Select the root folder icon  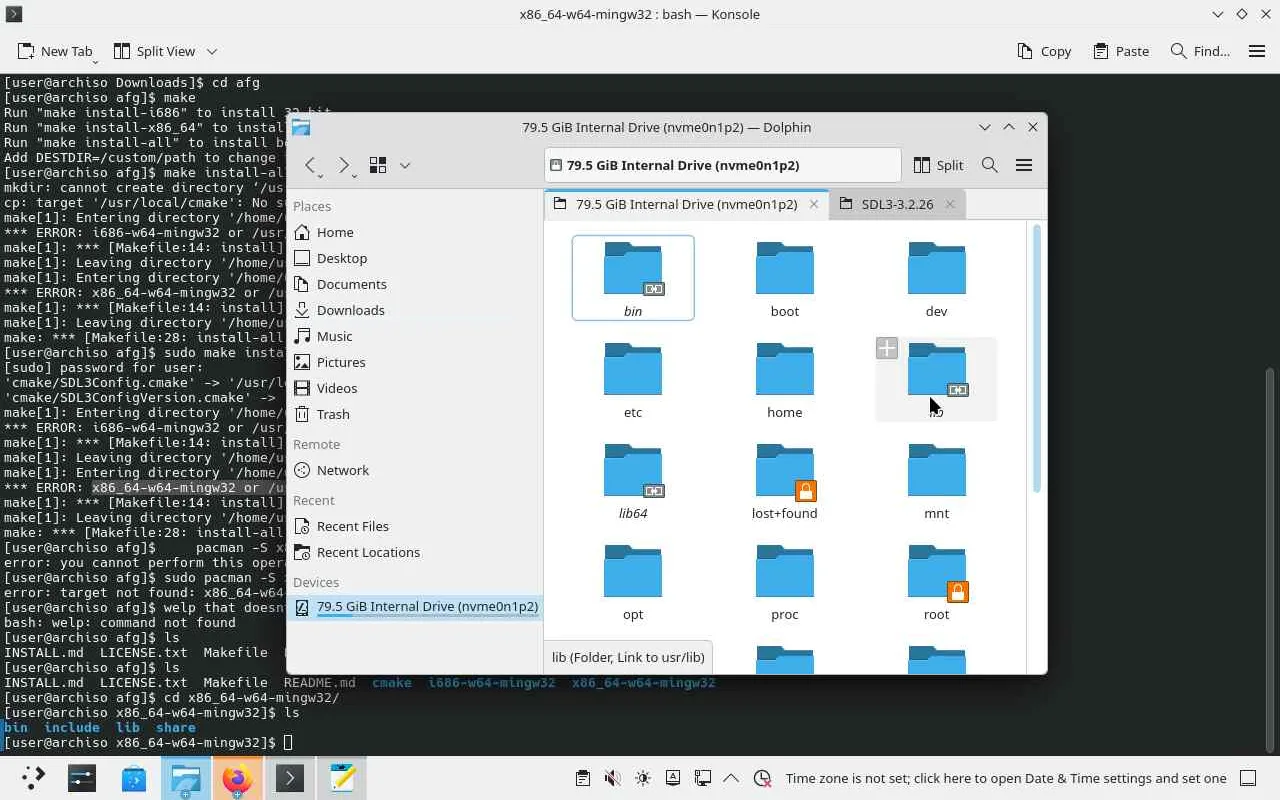937,572
